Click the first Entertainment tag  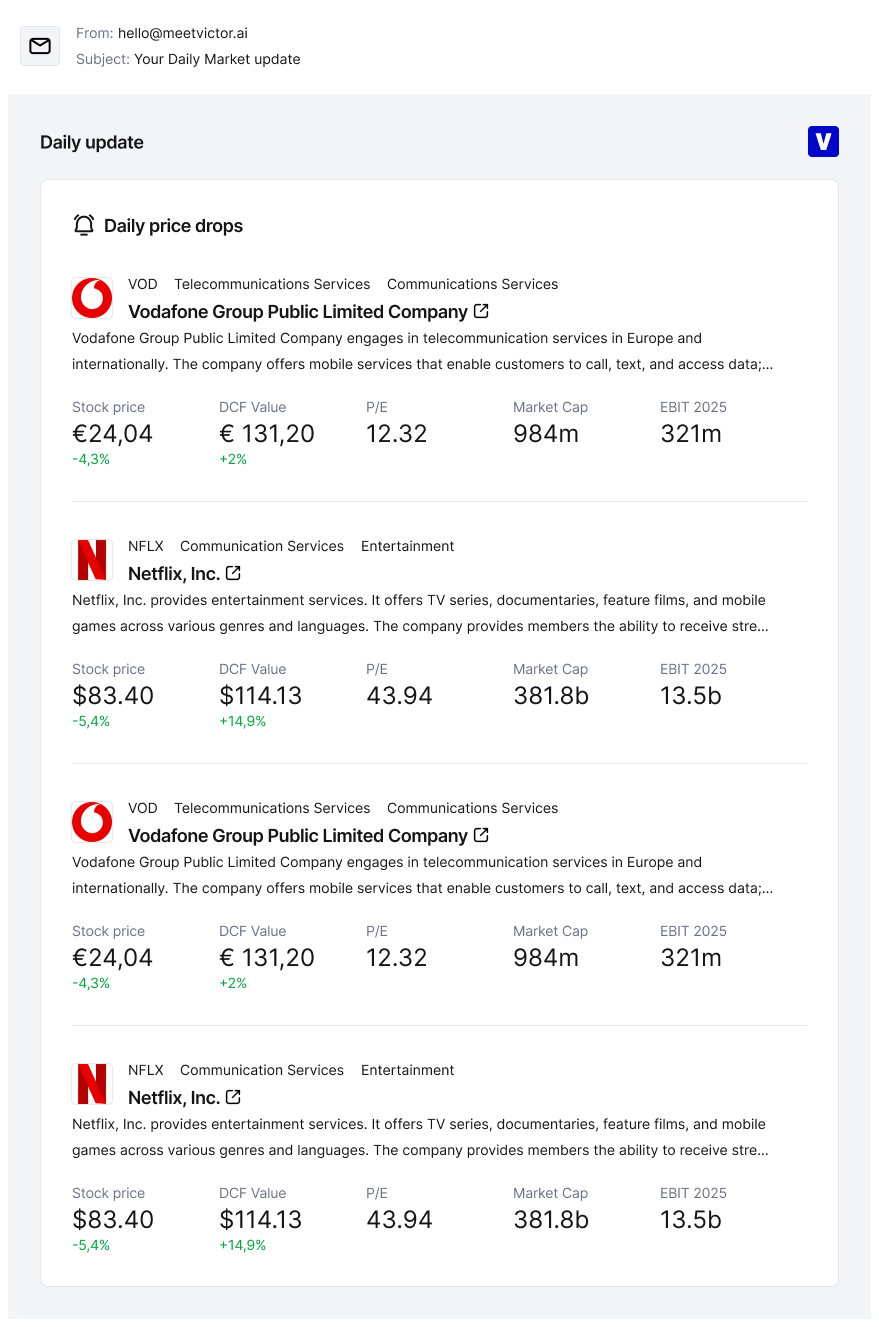[x=407, y=546]
